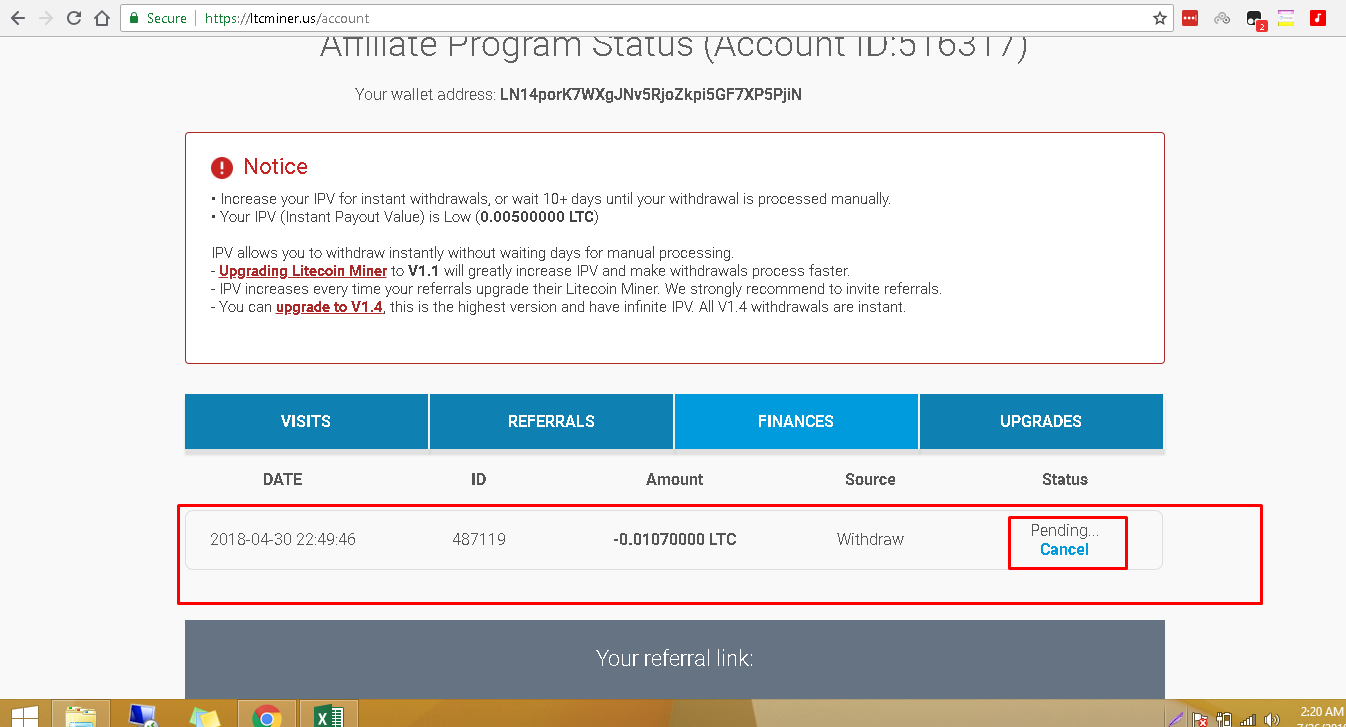This screenshot has height=727, width=1346.
Task: Cancel the pending withdrawal
Action: [1064, 549]
